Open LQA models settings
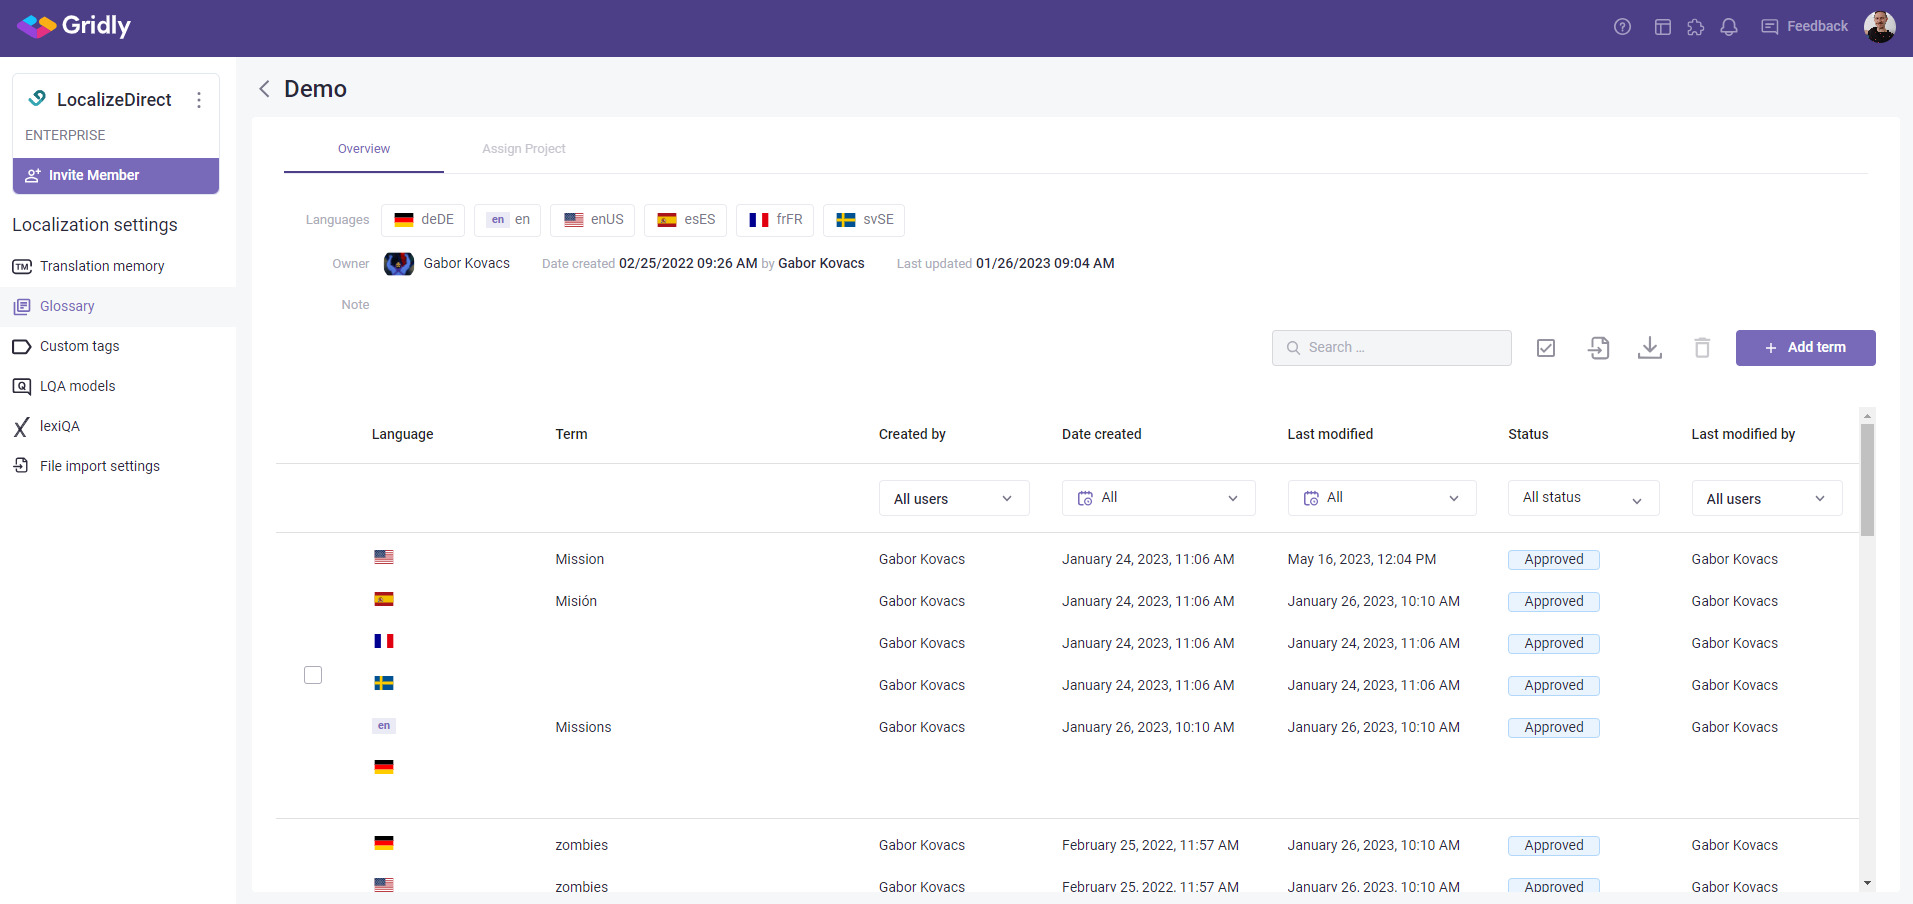Viewport: 1913px width, 904px height. (x=75, y=386)
